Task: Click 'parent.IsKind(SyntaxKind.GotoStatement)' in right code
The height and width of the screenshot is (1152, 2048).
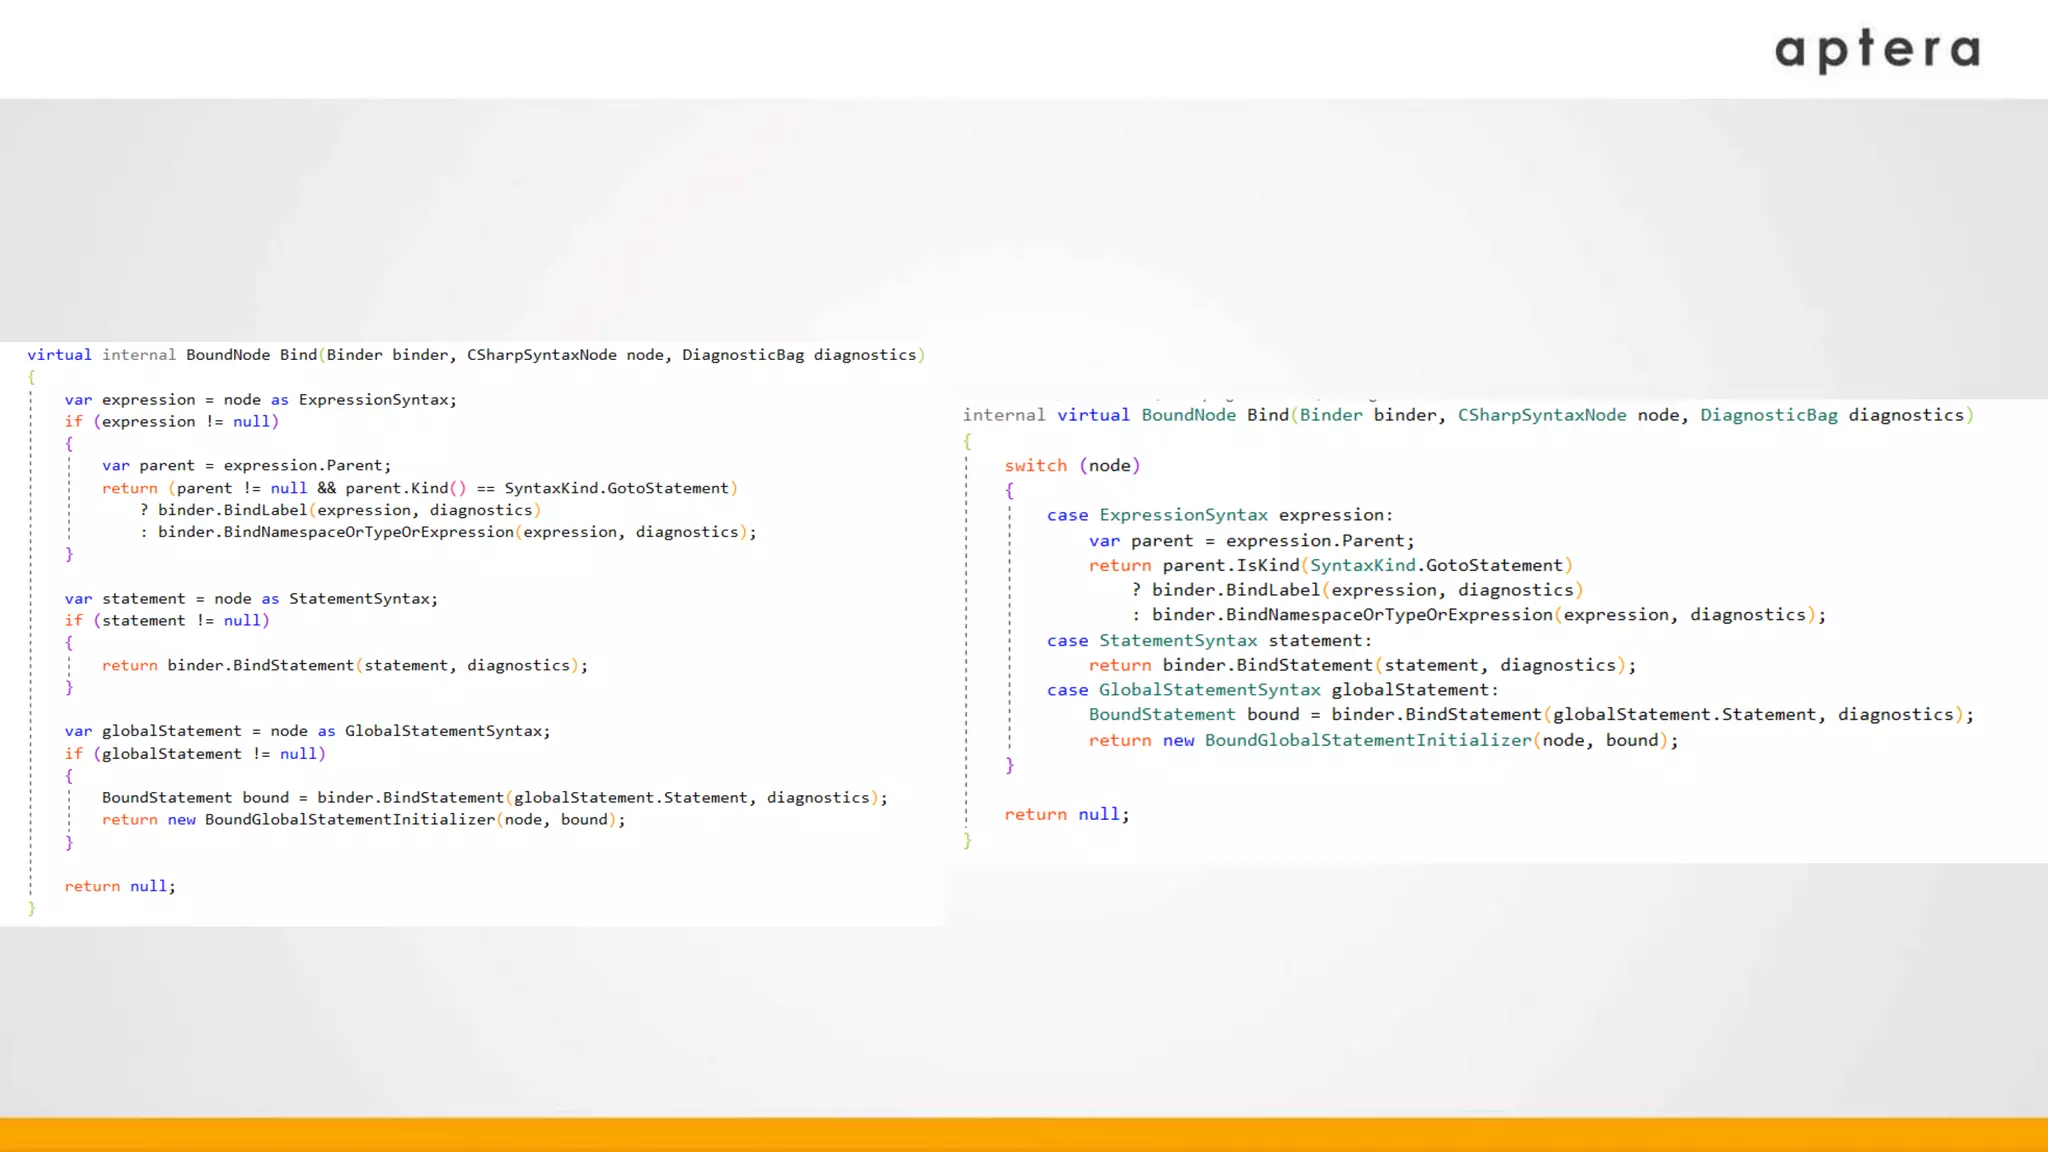Action: [1367, 566]
